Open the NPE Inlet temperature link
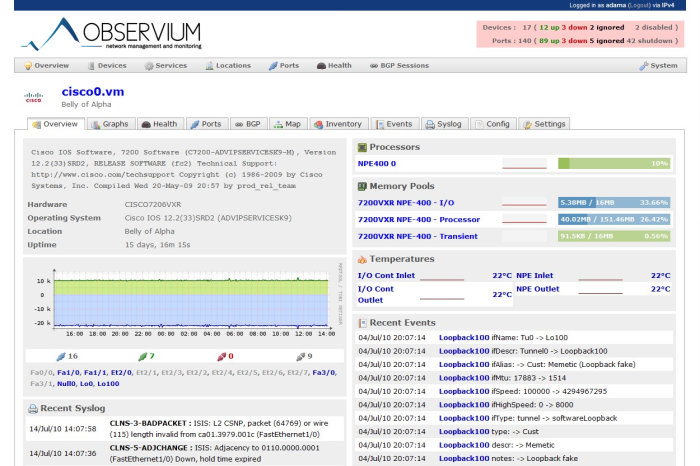Viewport: 700px width, 466px height. 534,276
